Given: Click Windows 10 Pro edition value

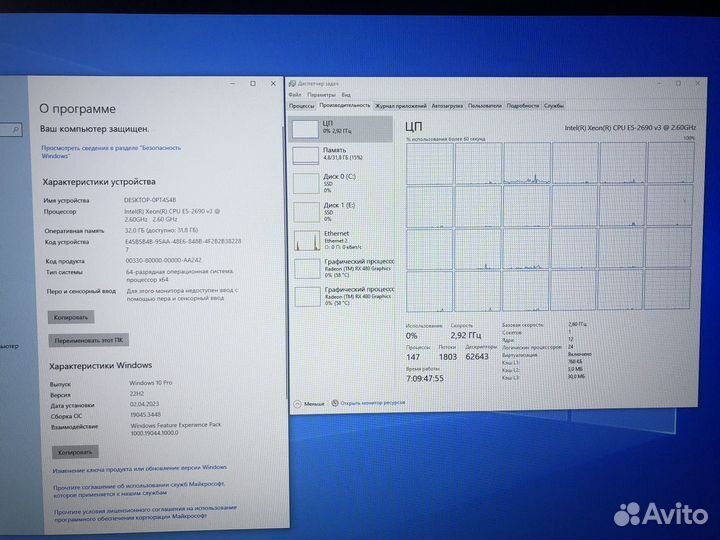Looking at the screenshot, I should click(151, 382).
